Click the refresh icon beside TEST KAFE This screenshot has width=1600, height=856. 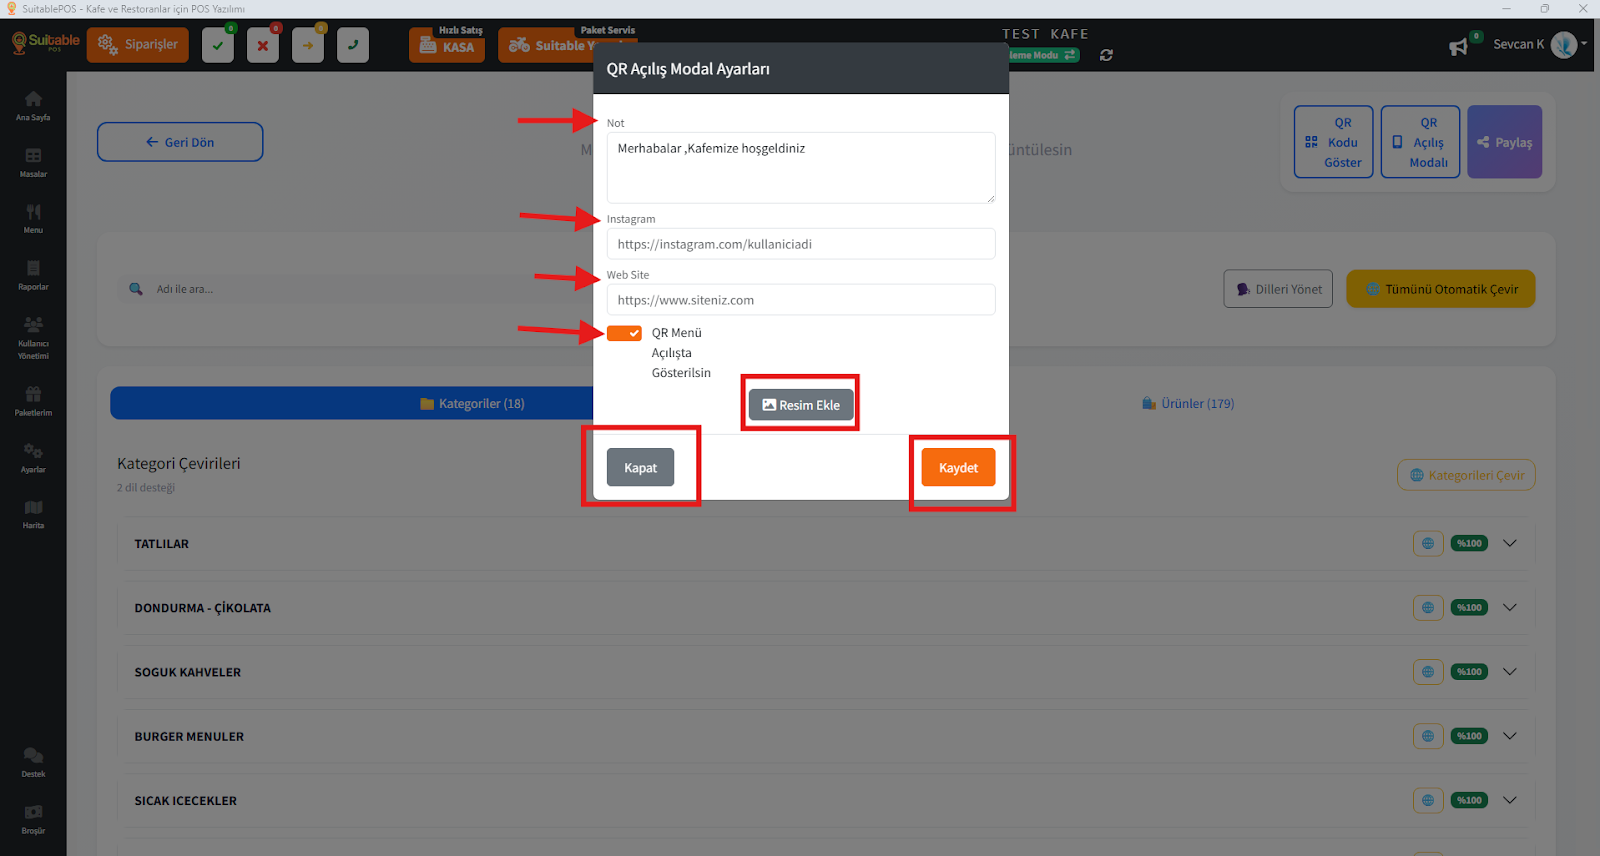(x=1106, y=55)
